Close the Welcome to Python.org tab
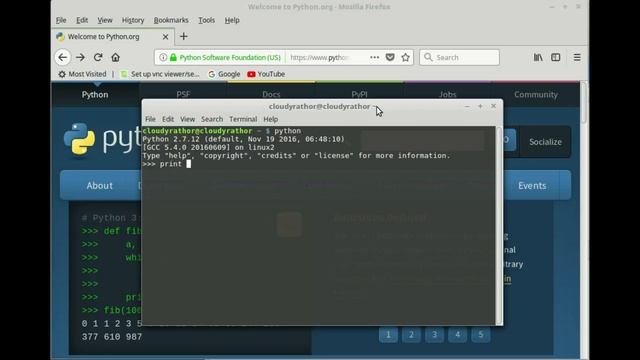This screenshot has width=640, height=360. tap(165, 37)
